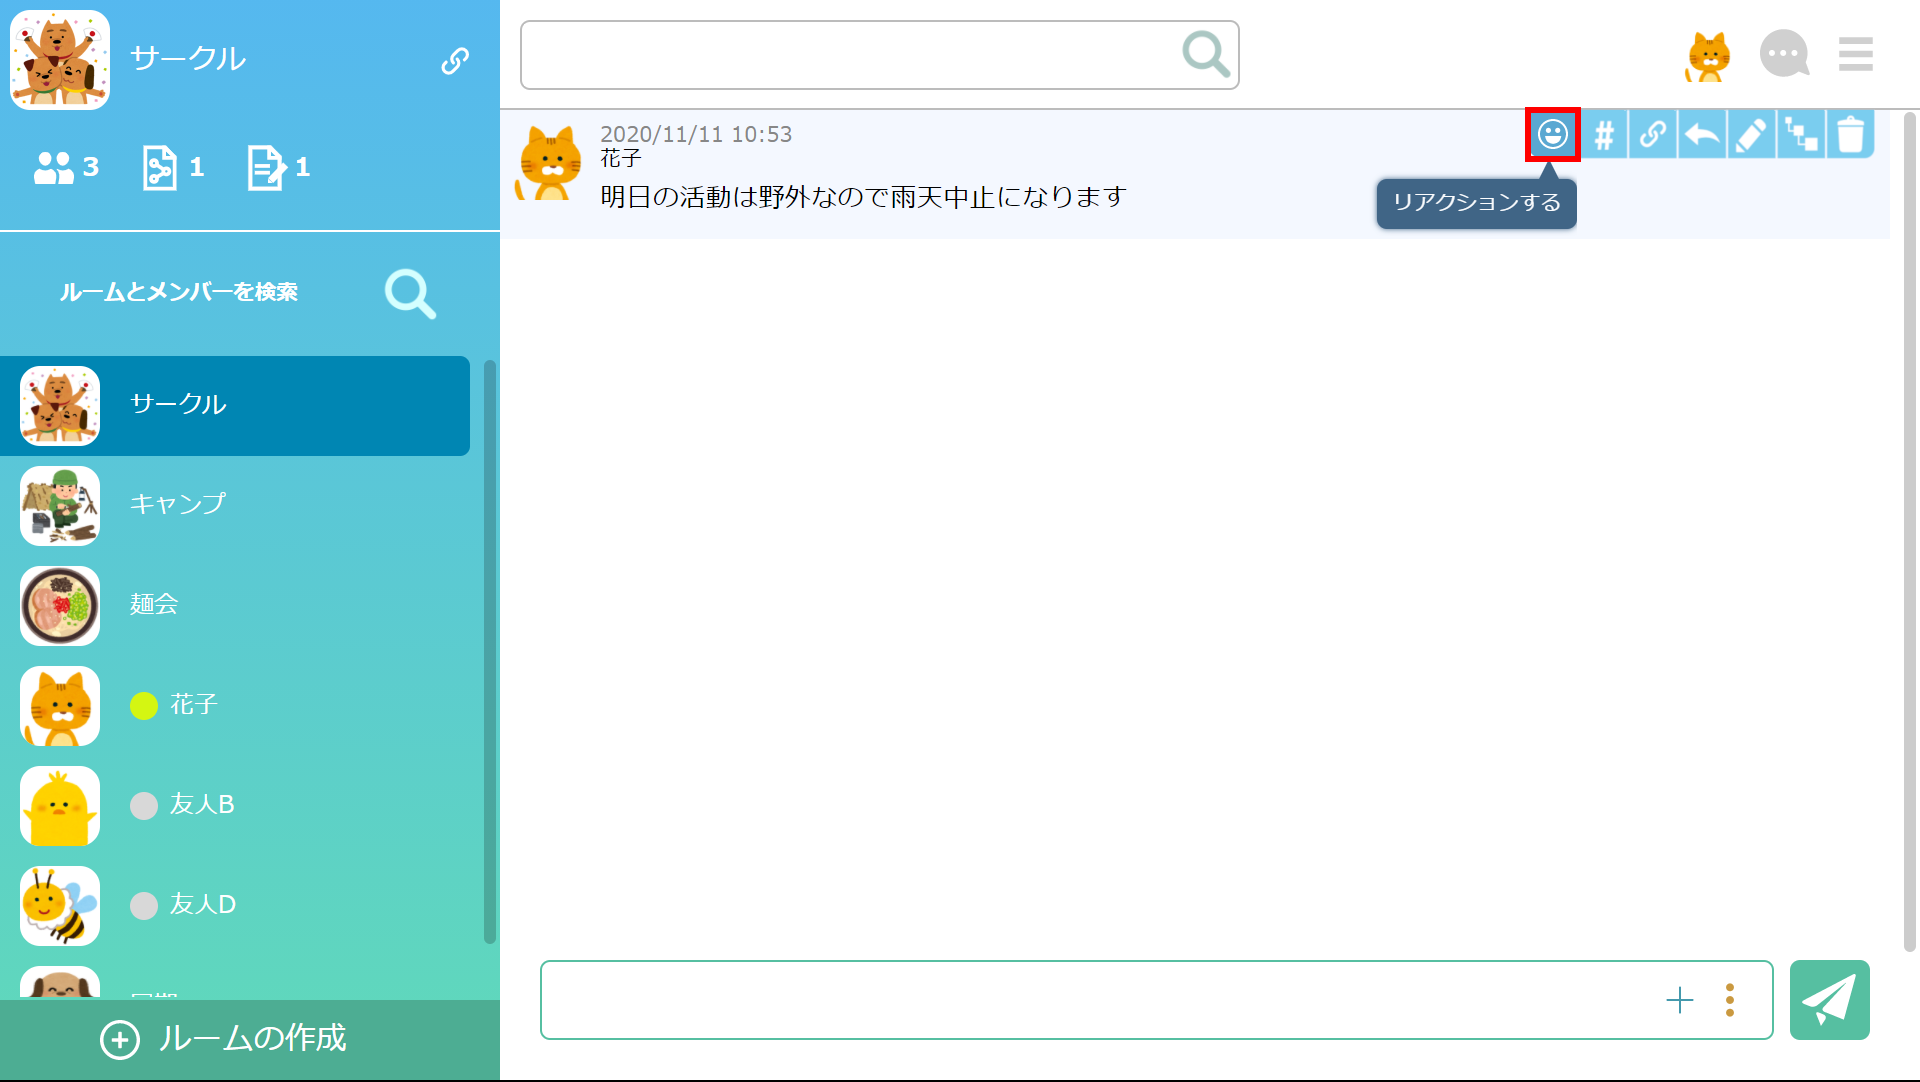Viewport: 1920px width, 1082px height.
Task: Click the room link icon beside サークル title
Action: (x=455, y=61)
